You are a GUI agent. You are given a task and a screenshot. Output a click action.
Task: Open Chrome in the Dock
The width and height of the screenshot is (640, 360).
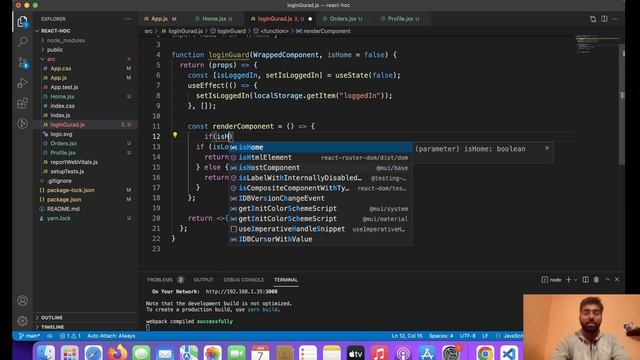coord(484,353)
